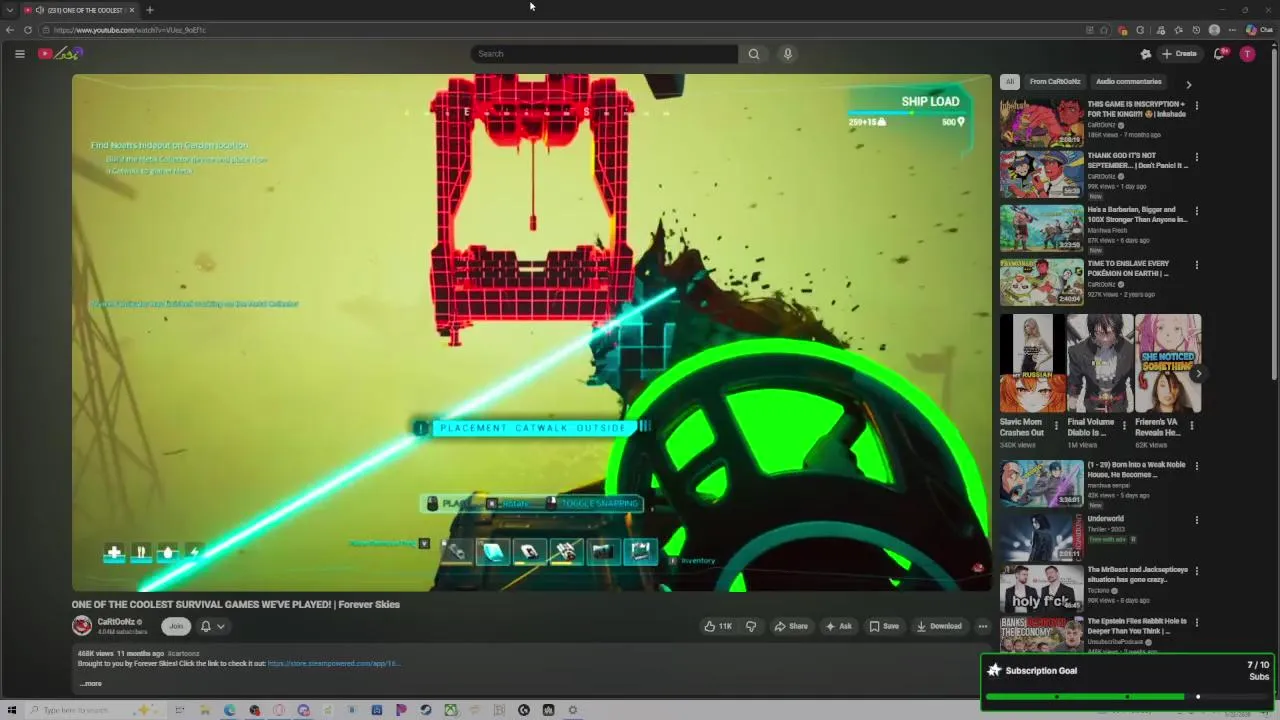Open Settings gear icon in the taskbar

pos(573,710)
